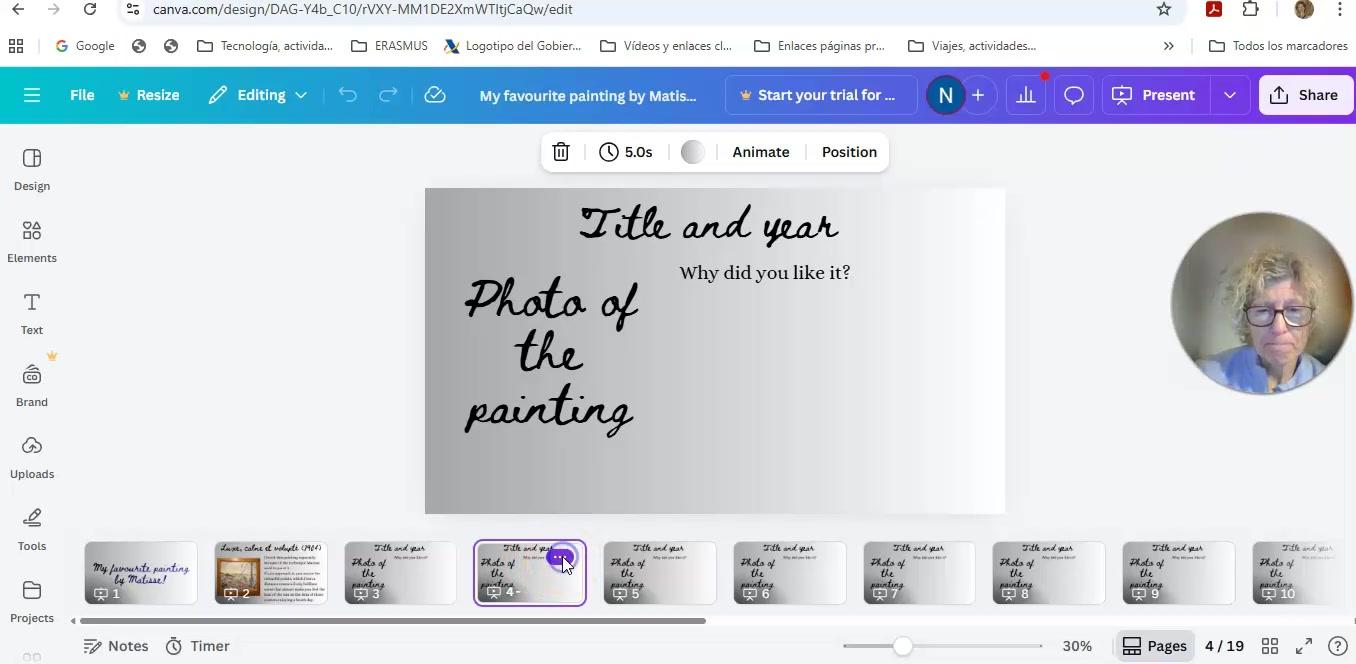Image resolution: width=1356 pixels, height=664 pixels.
Task: Select the 'Why did you like it?' text
Action: pyautogui.click(x=765, y=273)
